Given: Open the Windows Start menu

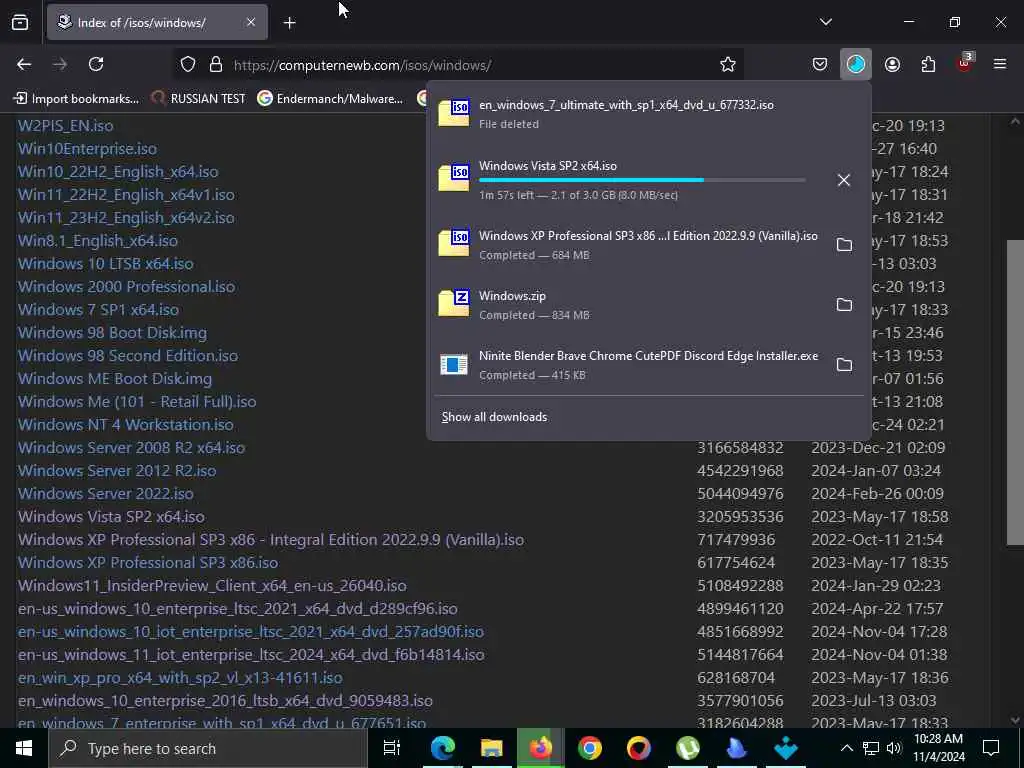Looking at the screenshot, I should click(24, 748).
